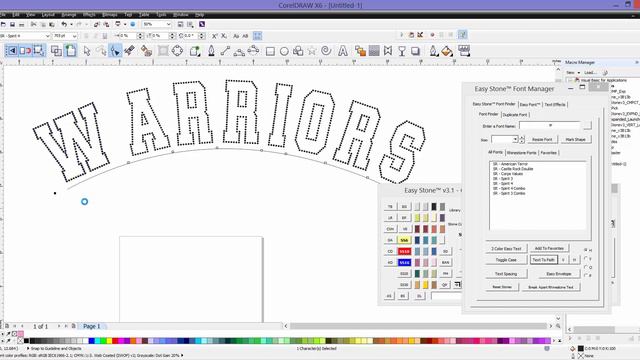Click the Text Spacing button
This screenshot has width=640, height=360.
506,274
